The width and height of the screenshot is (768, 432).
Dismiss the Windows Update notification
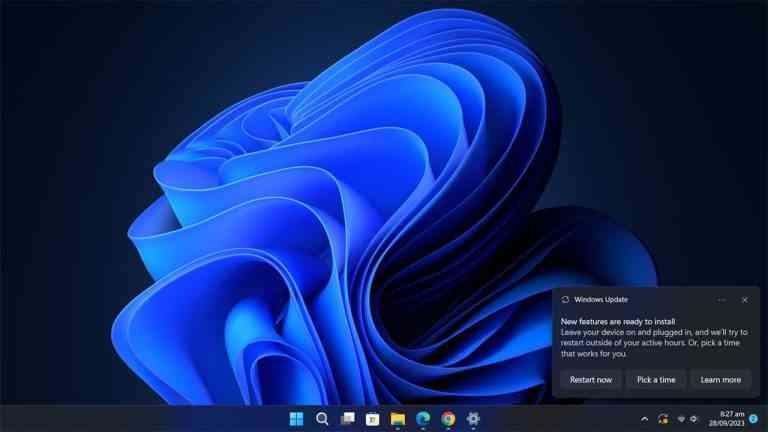[744, 300]
